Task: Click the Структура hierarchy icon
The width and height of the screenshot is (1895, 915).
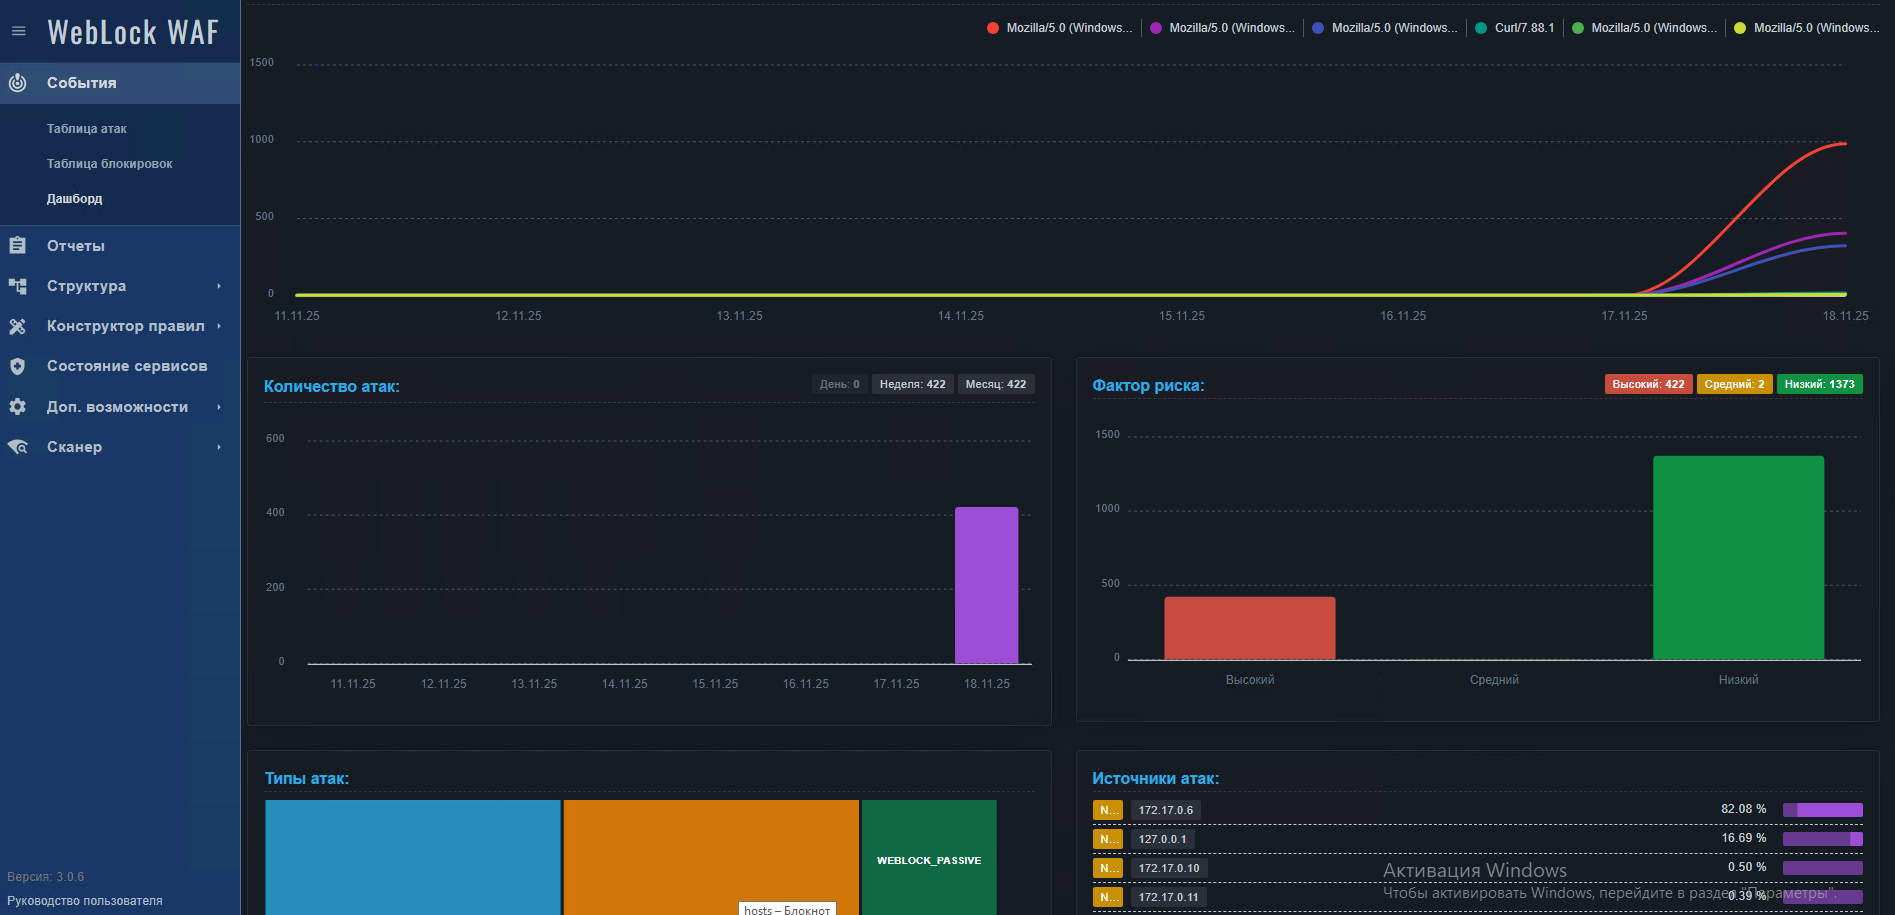Action: [x=18, y=286]
